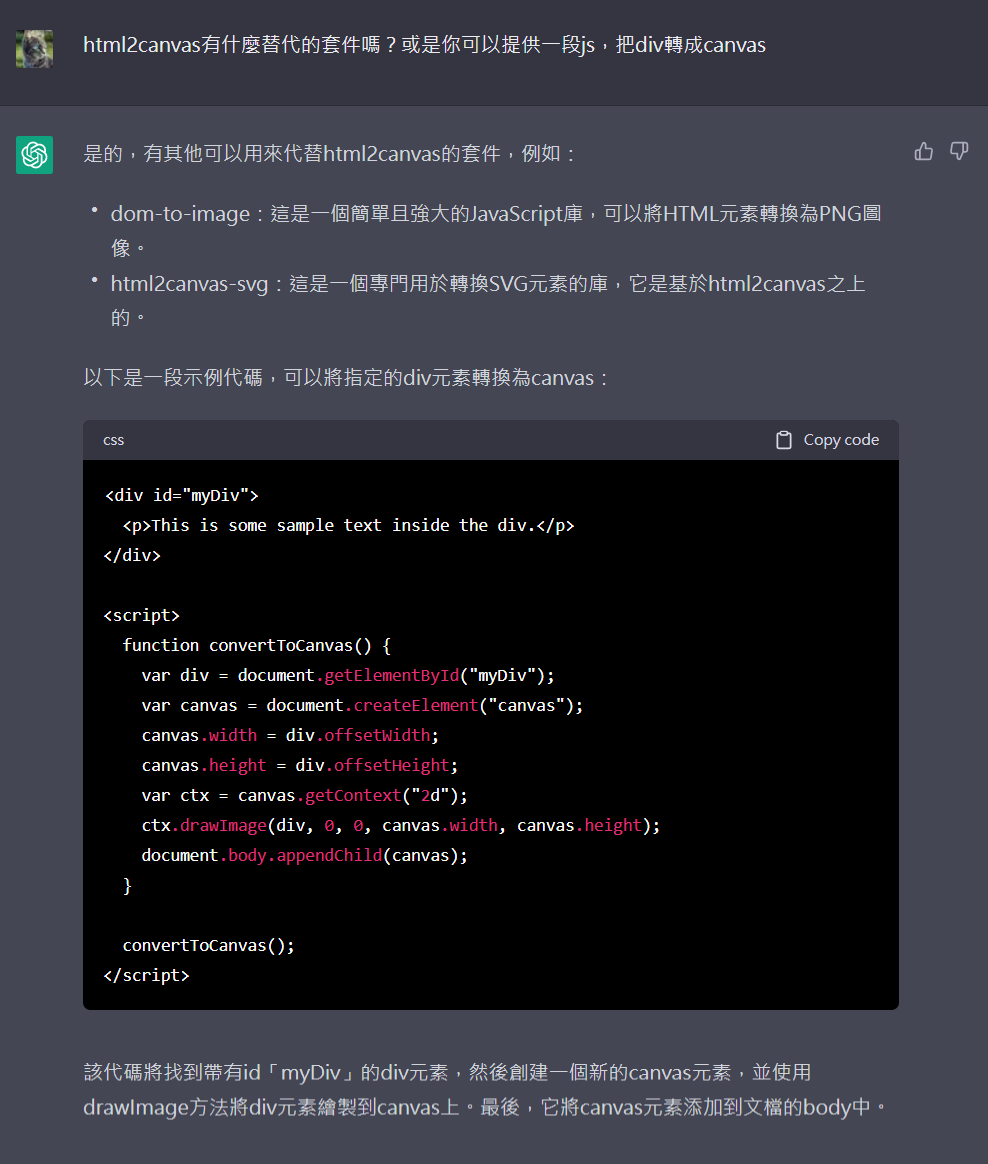Click the canvas.height assignment line
Viewport: 988px width, 1164px height.
click(300, 765)
